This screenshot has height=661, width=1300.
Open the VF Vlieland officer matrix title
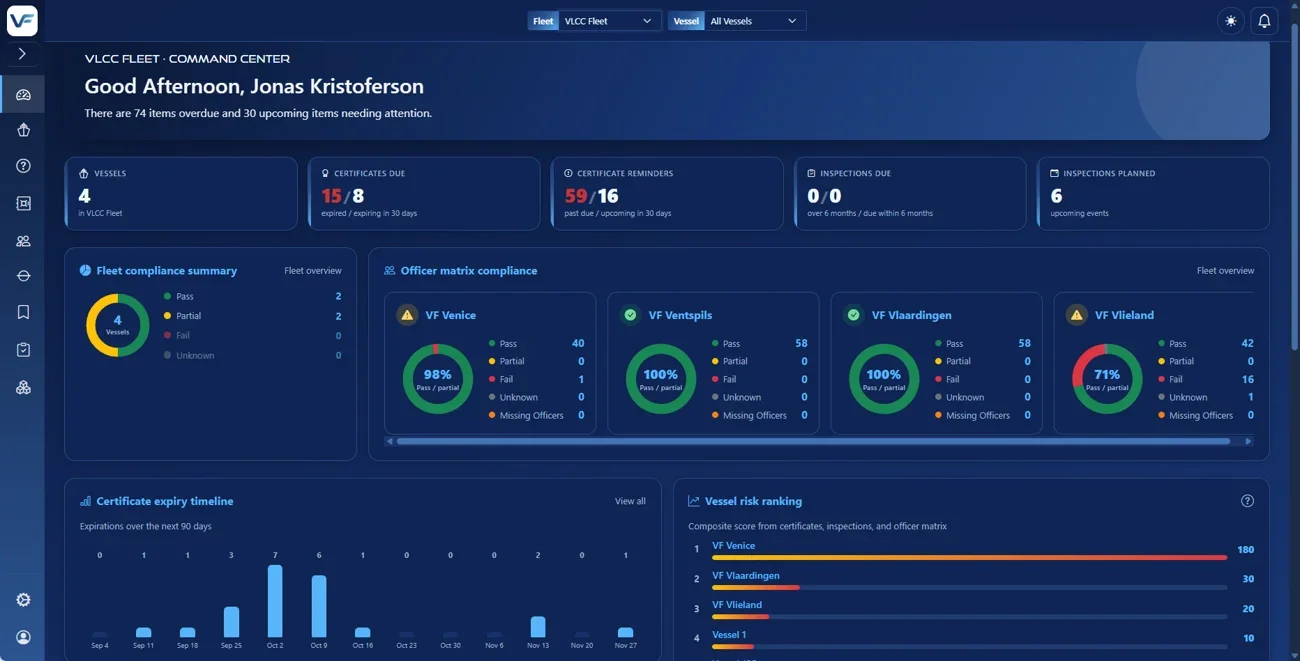pyautogui.click(x=1124, y=315)
